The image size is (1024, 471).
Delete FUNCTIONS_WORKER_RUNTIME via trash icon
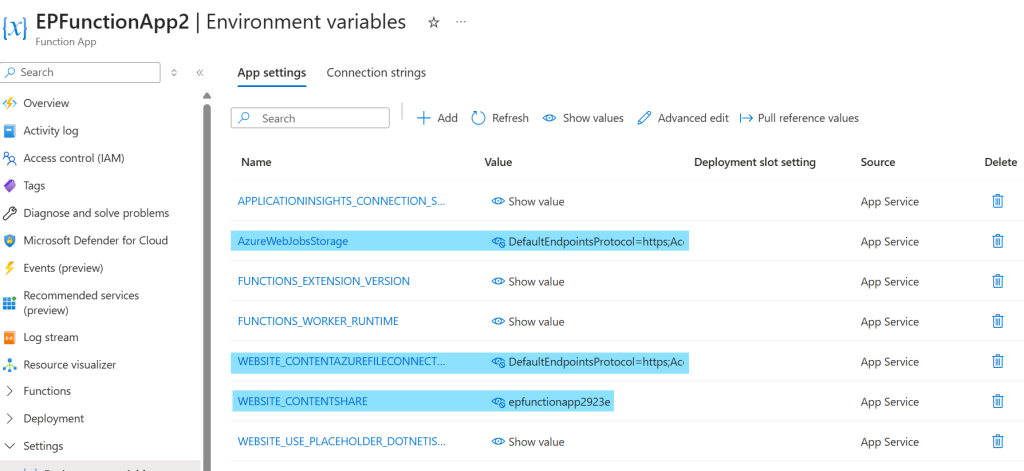997,321
